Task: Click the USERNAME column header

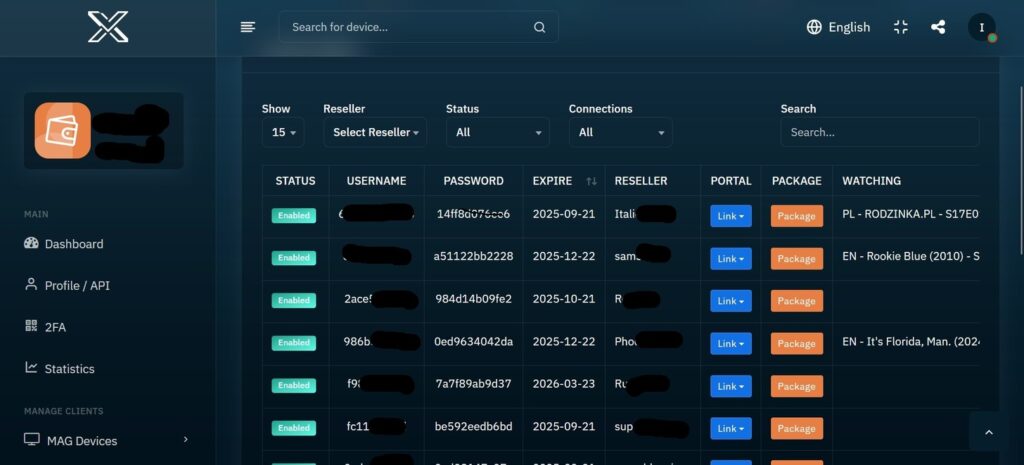Action: click(x=376, y=181)
